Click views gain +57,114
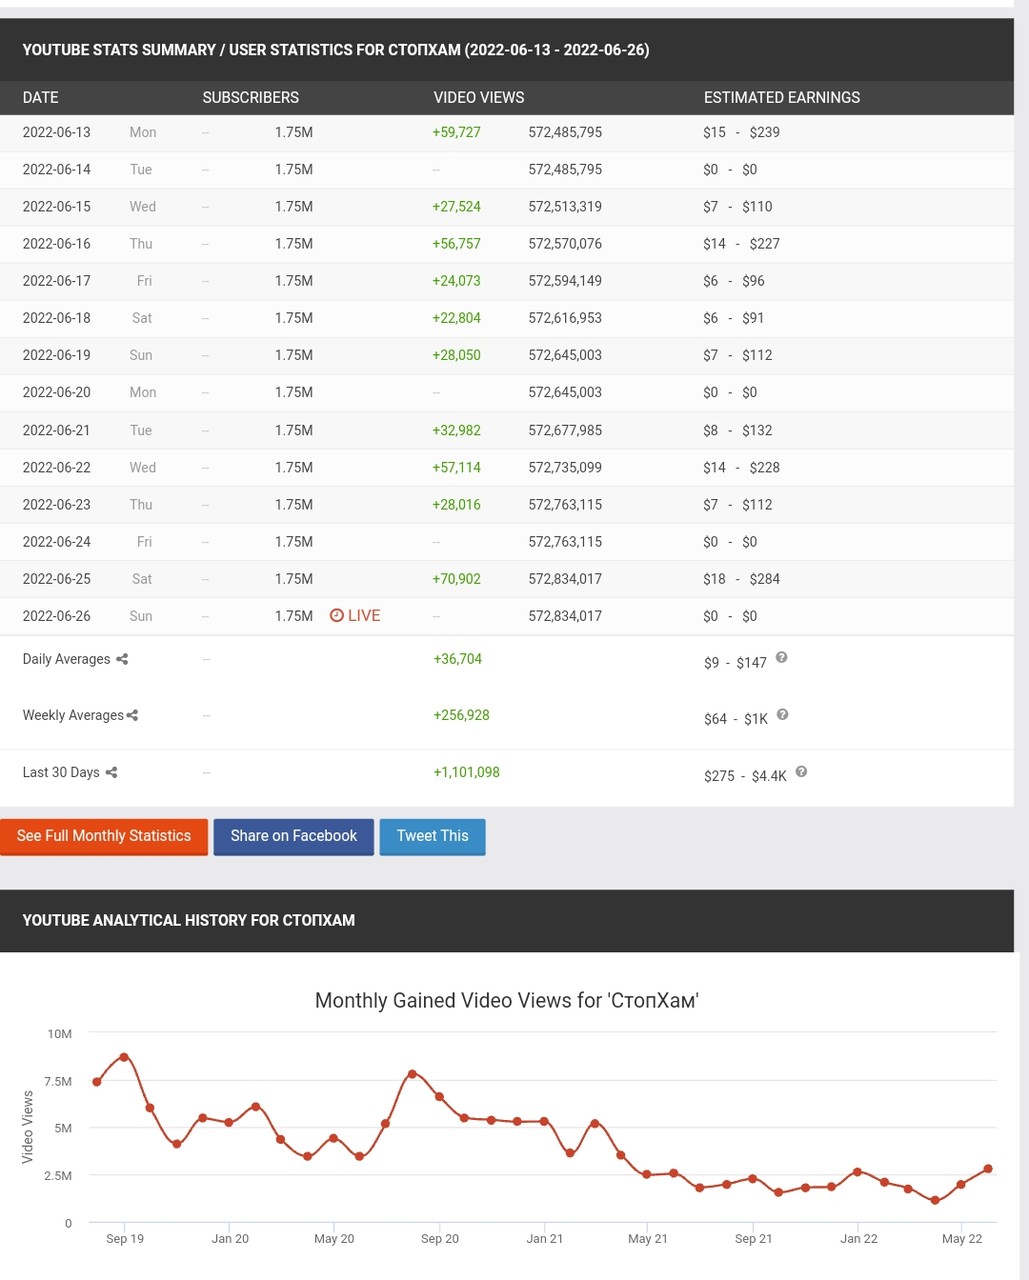This screenshot has height=1280, width=1029. coord(457,467)
